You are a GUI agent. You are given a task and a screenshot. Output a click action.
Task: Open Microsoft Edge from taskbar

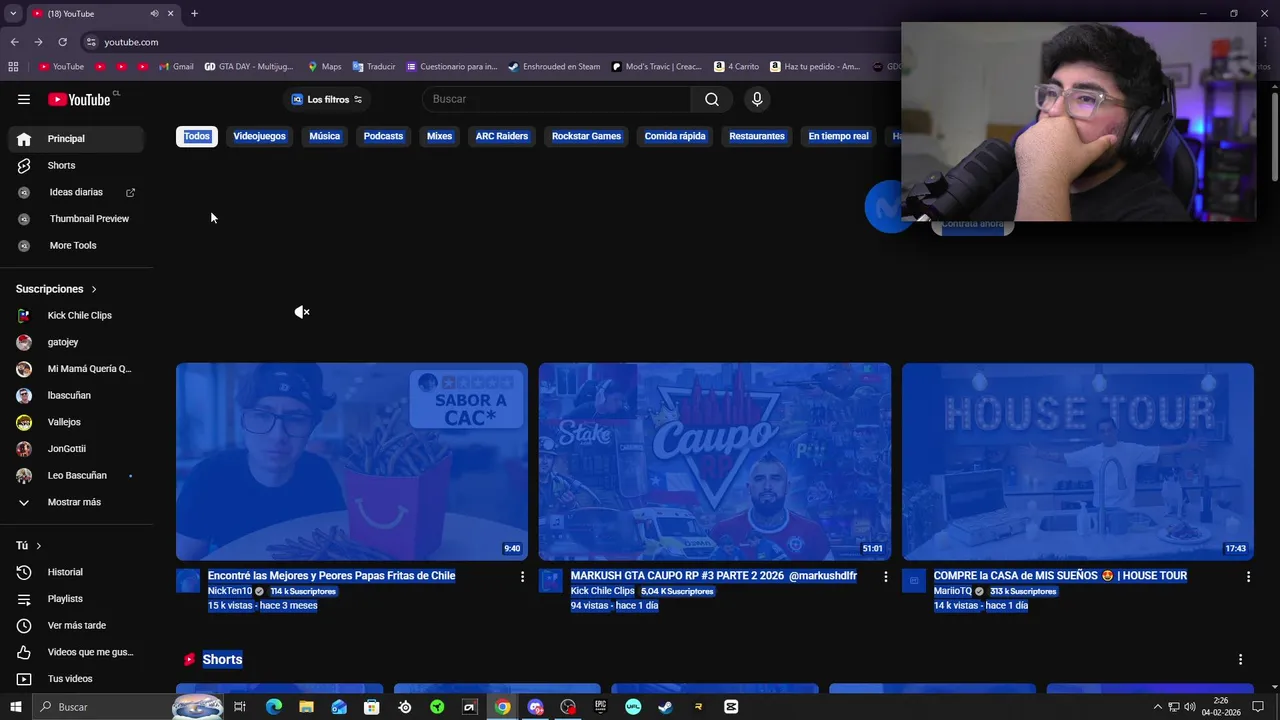point(273,707)
